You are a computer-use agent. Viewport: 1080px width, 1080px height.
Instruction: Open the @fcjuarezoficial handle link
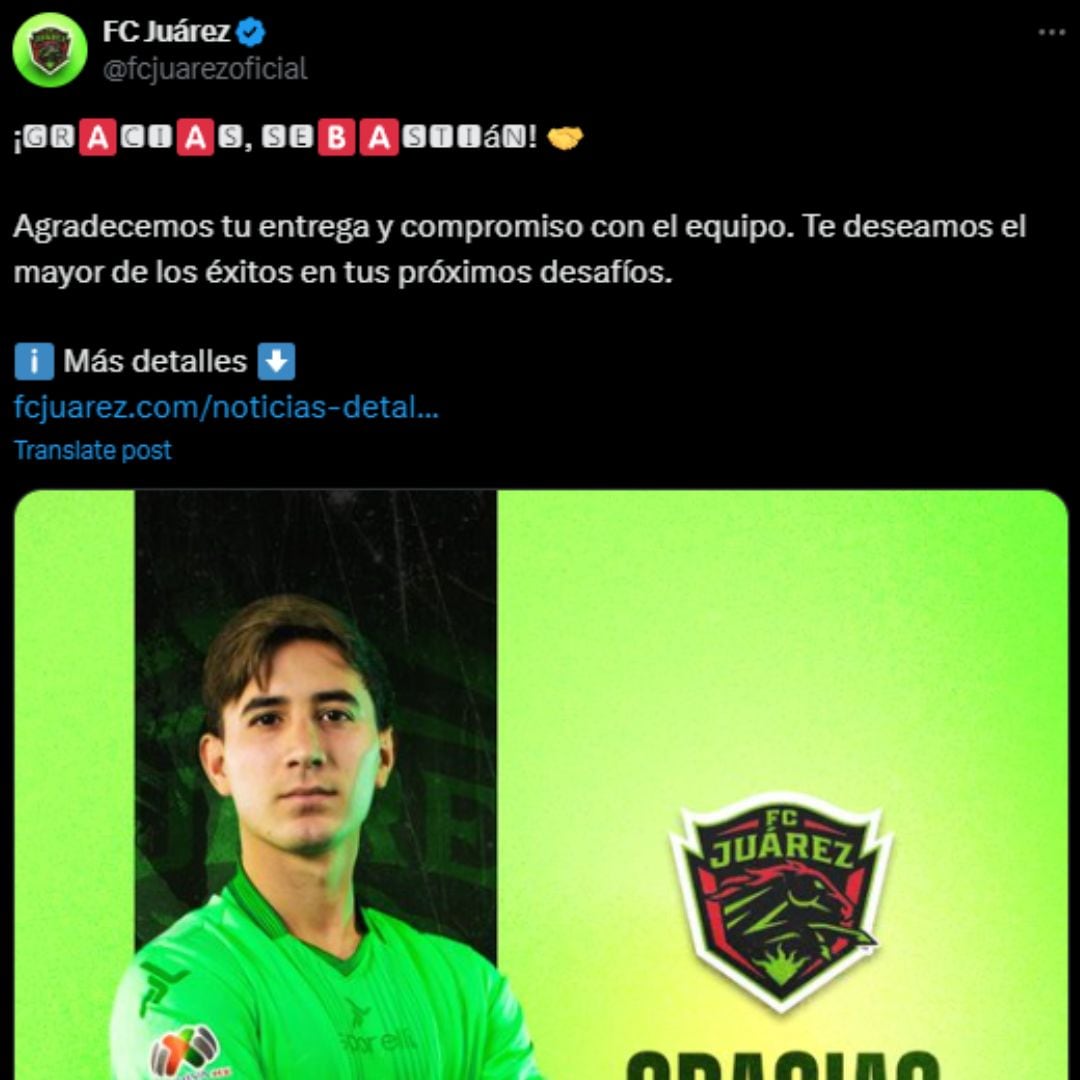pos(205,69)
